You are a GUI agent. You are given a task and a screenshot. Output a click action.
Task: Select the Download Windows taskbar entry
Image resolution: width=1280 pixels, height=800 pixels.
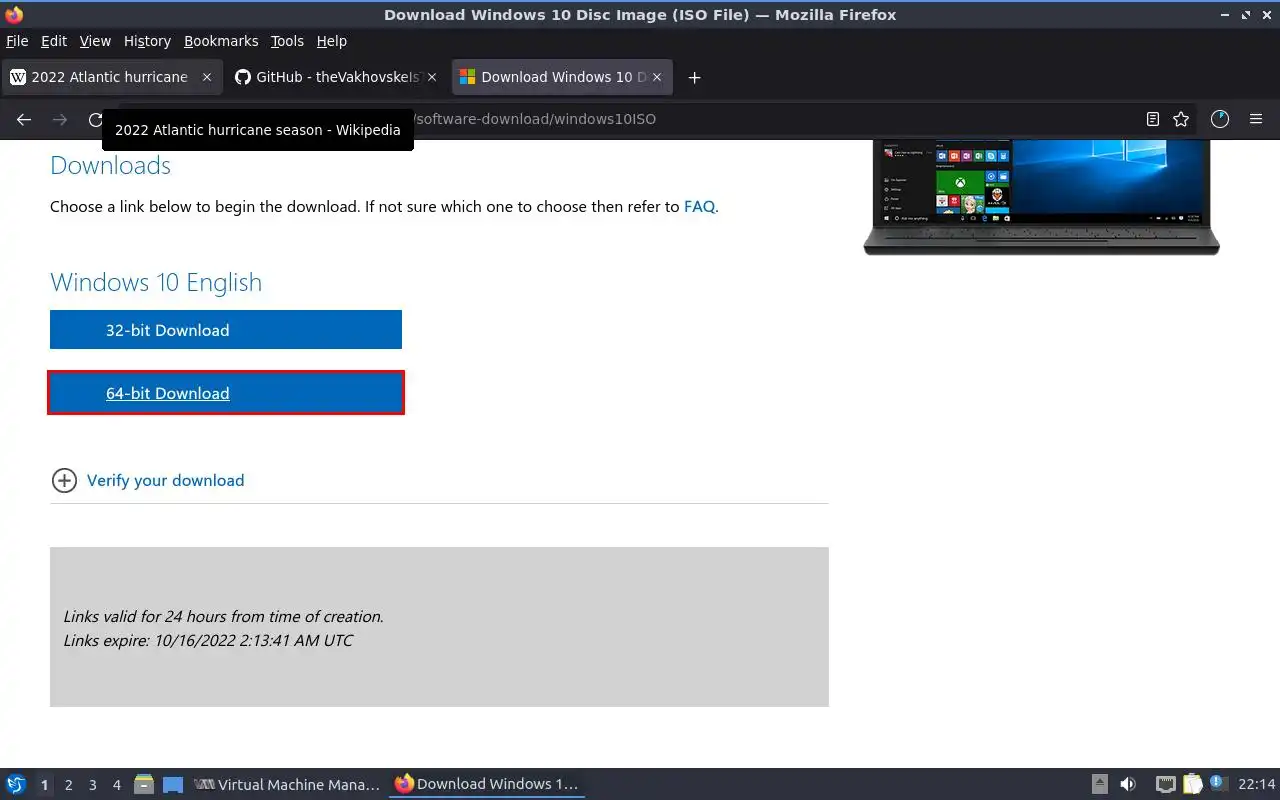coord(487,785)
